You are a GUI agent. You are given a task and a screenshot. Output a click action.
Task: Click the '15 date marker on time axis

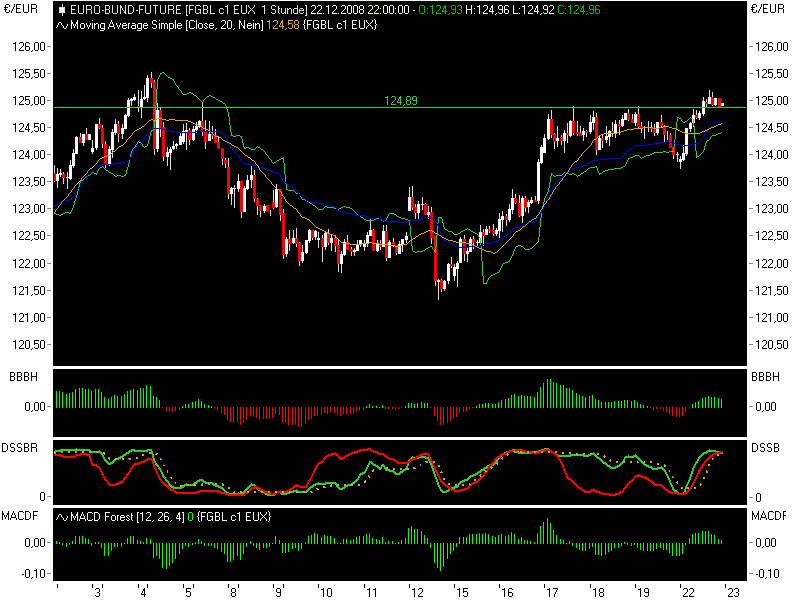(x=461, y=592)
